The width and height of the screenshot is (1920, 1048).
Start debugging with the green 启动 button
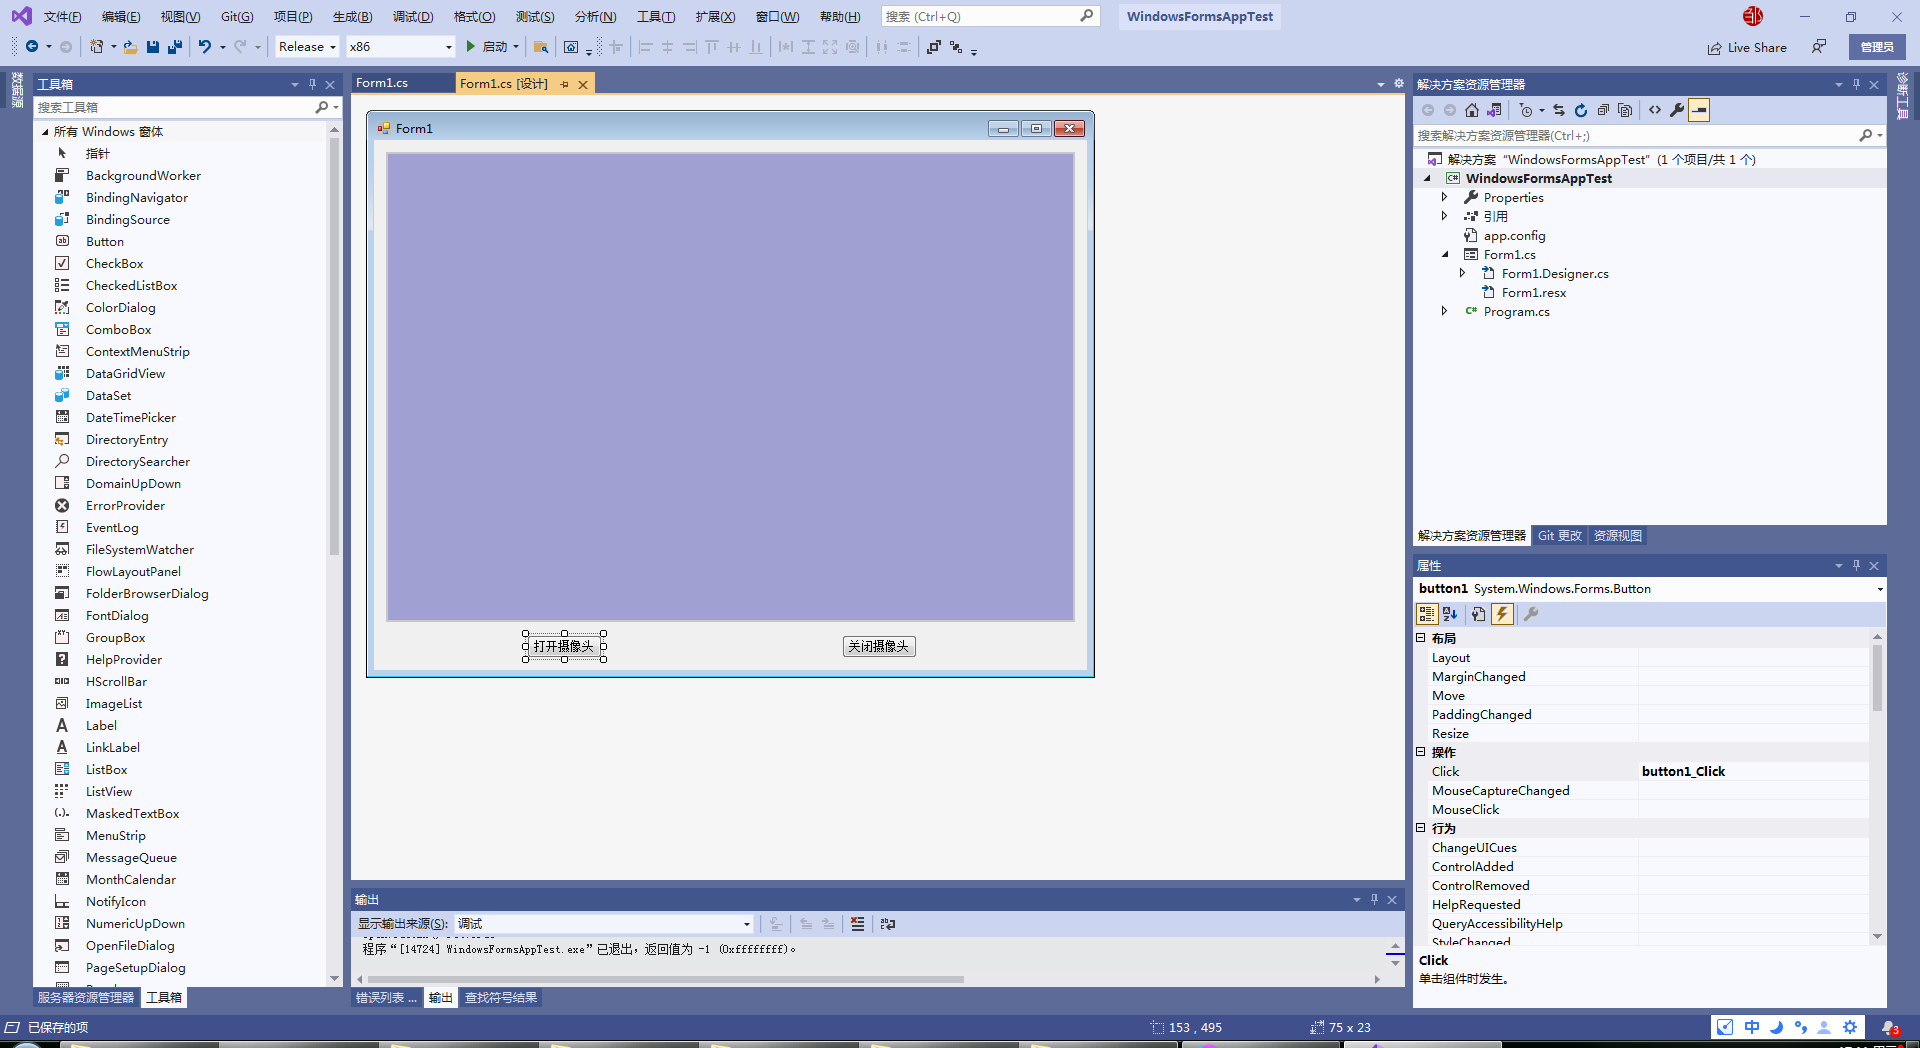493,47
